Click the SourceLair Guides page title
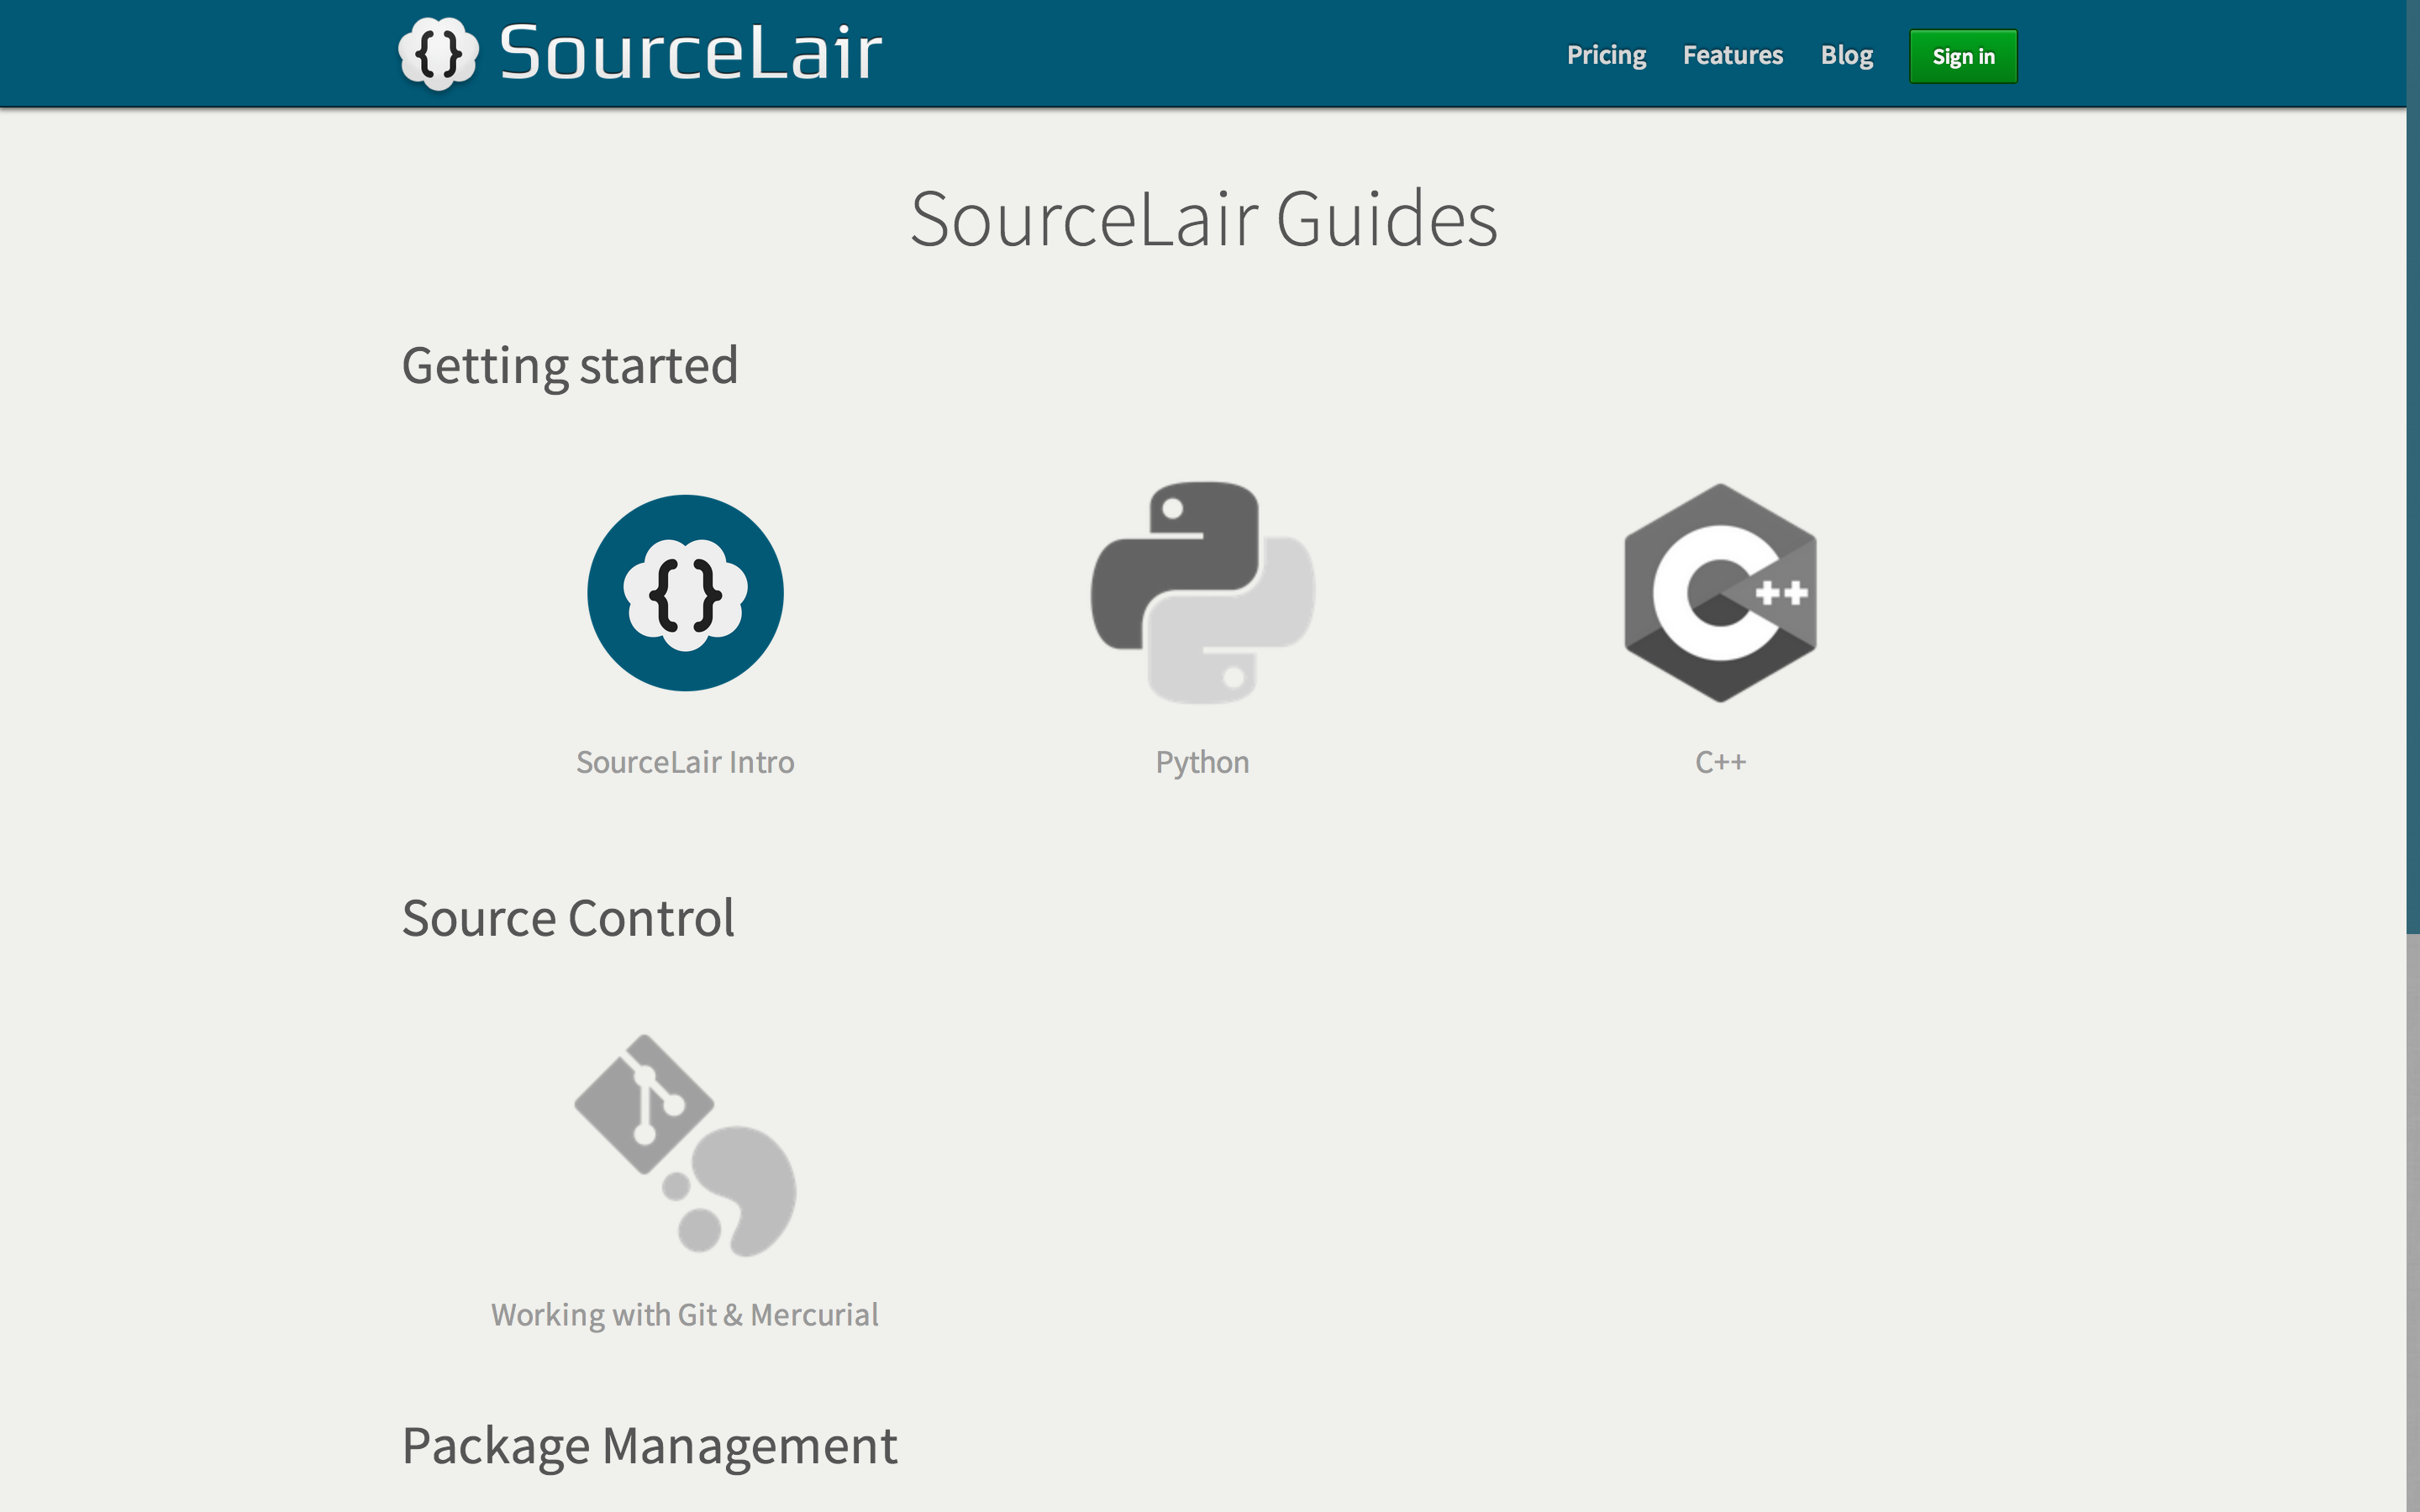The height and width of the screenshot is (1512, 2420). point(1204,221)
